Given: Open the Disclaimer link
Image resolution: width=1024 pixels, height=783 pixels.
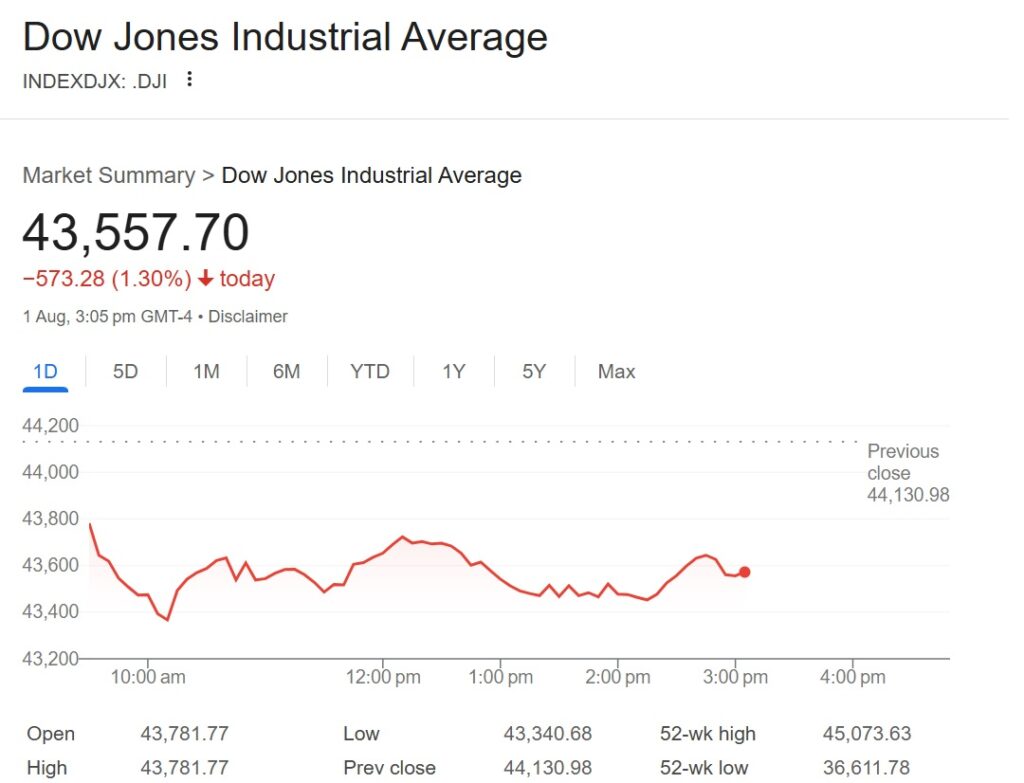Looking at the screenshot, I should (x=247, y=316).
